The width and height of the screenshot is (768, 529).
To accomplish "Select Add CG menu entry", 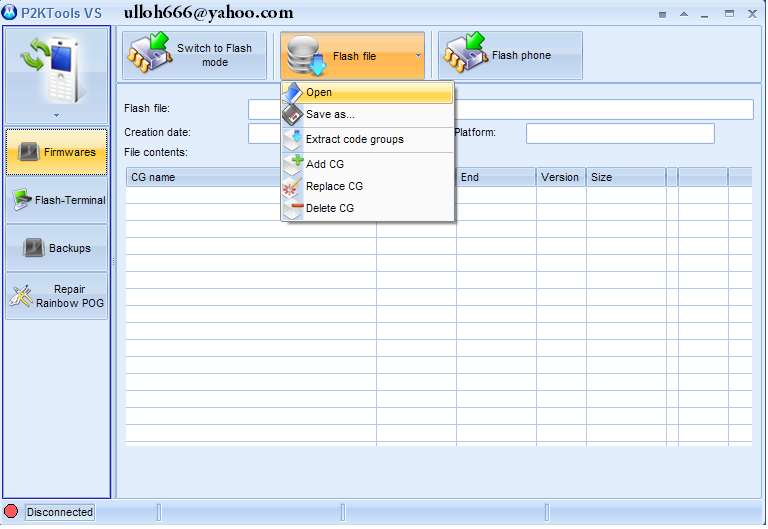I will click(367, 165).
